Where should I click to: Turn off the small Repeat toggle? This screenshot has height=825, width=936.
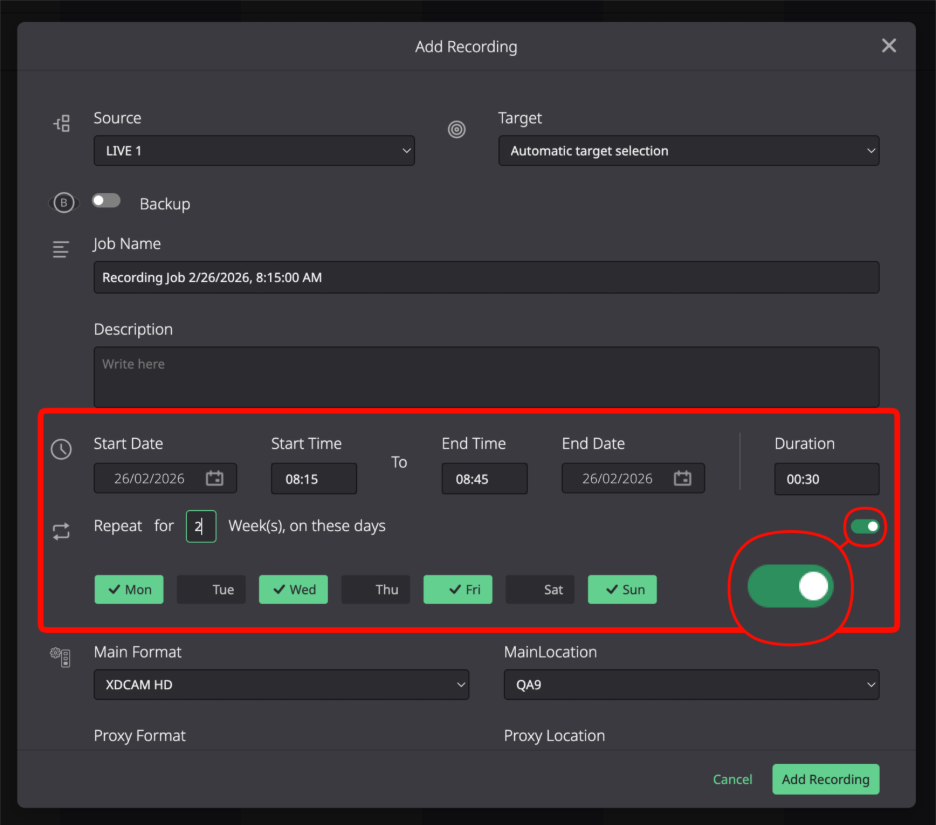pyautogui.click(x=865, y=527)
